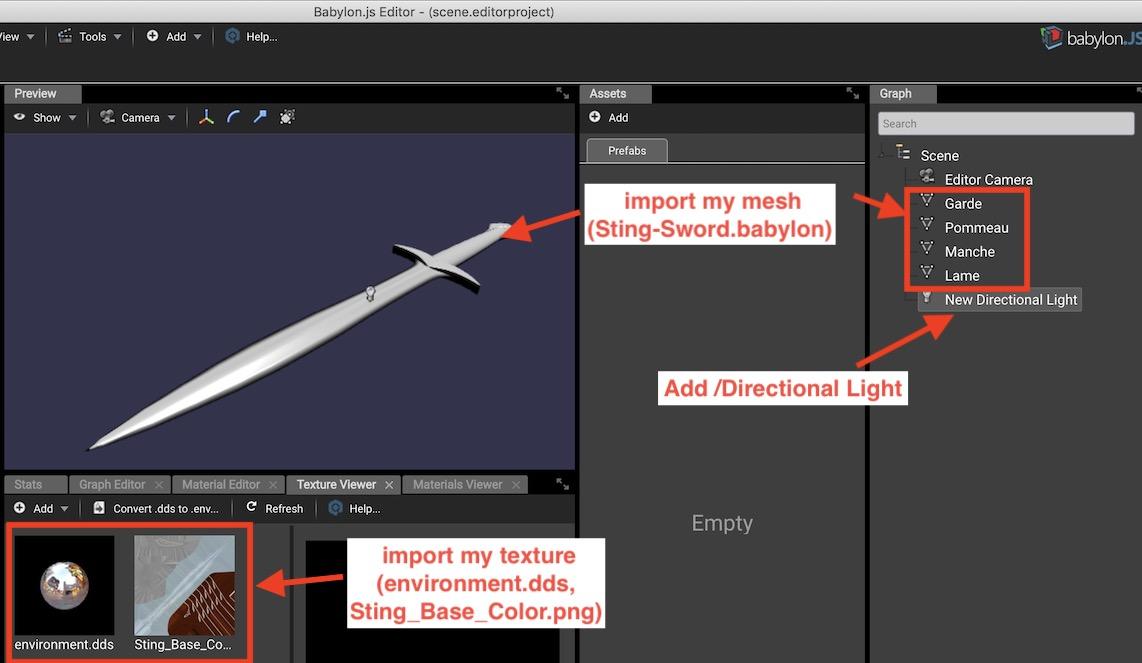Refresh the texture list
The height and width of the screenshot is (663, 1142).
[x=275, y=509]
